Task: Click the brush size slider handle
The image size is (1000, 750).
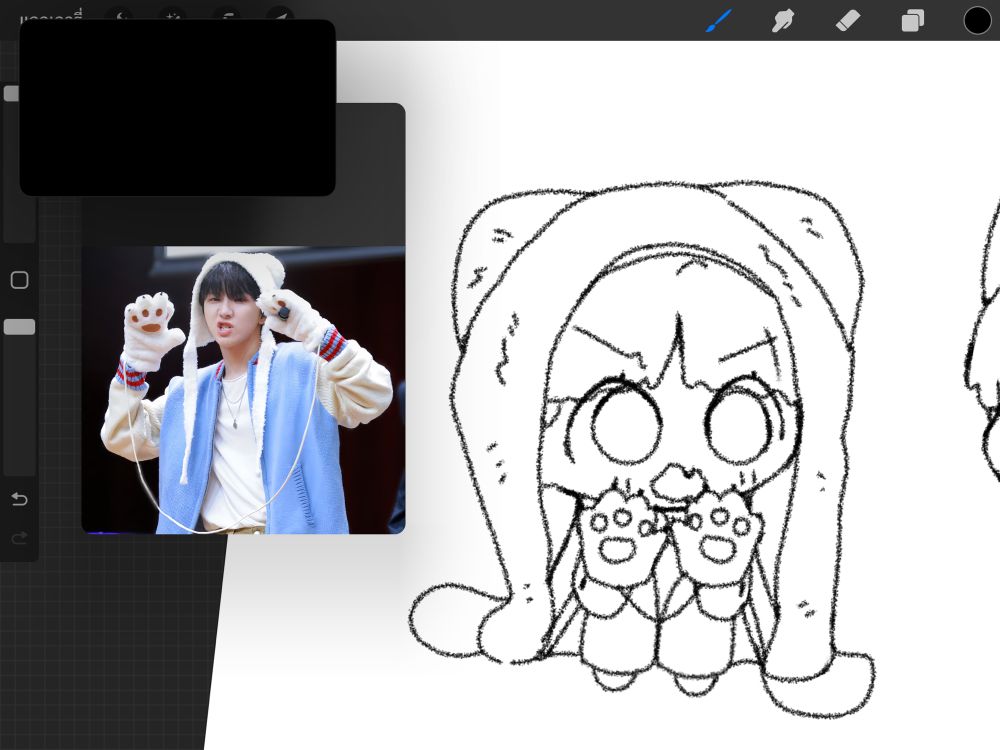Action: [11, 94]
